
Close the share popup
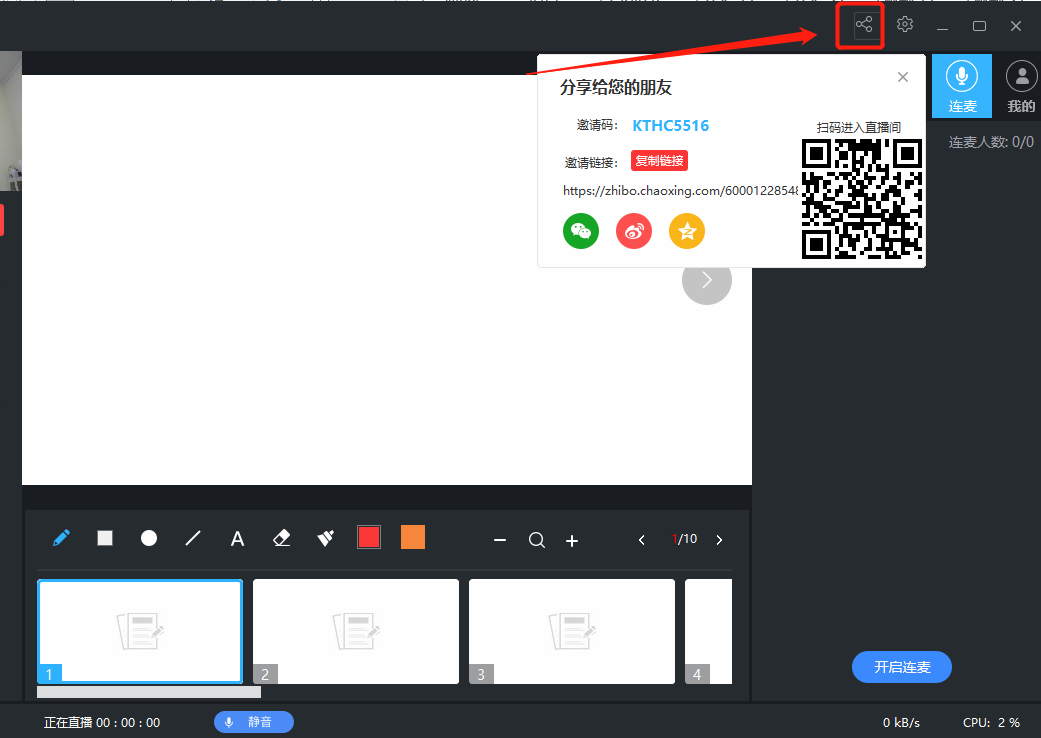click(x=902, y=77)
